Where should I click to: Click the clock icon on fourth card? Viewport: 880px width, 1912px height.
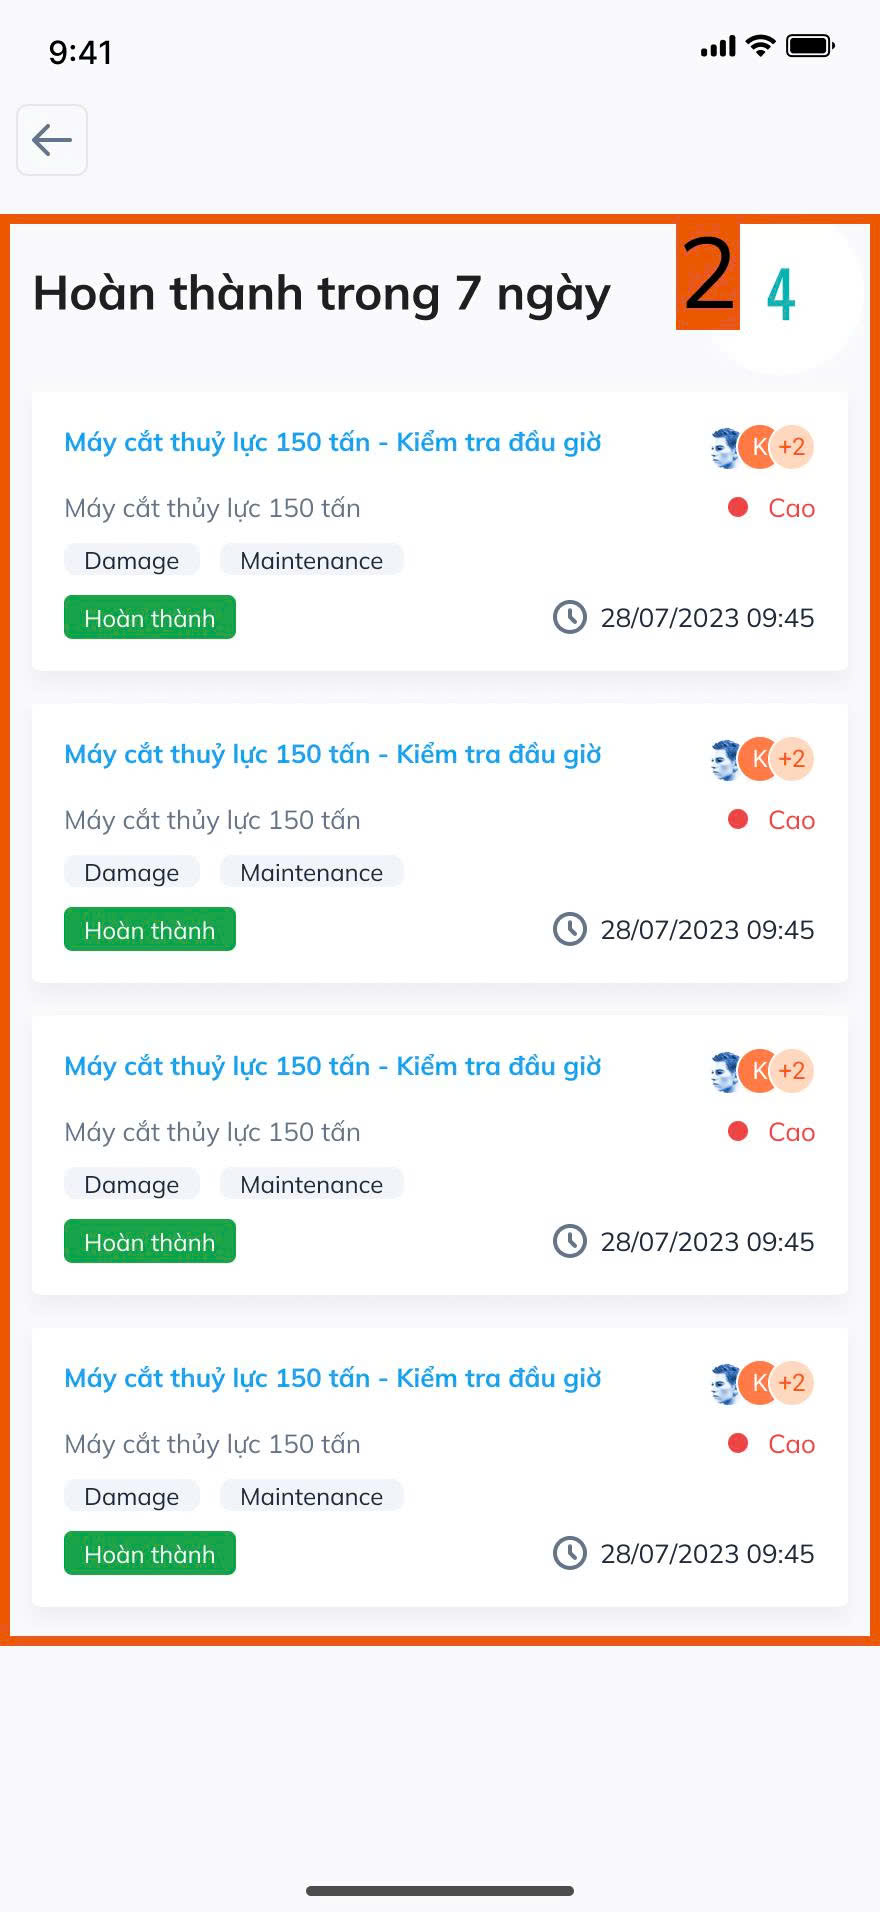click(x=570, y=1553)
